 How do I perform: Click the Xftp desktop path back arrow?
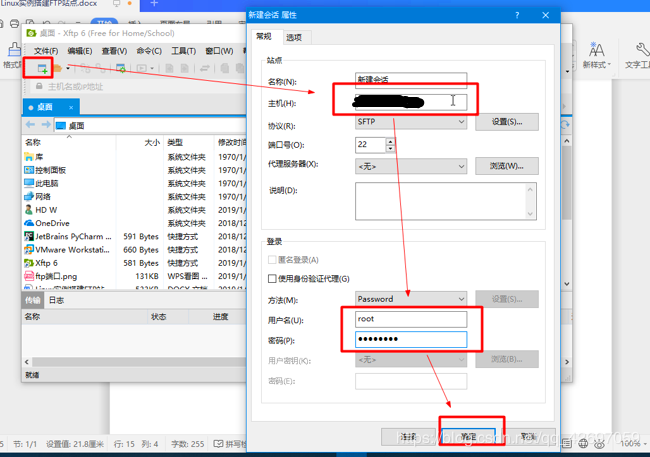(30, 124)
